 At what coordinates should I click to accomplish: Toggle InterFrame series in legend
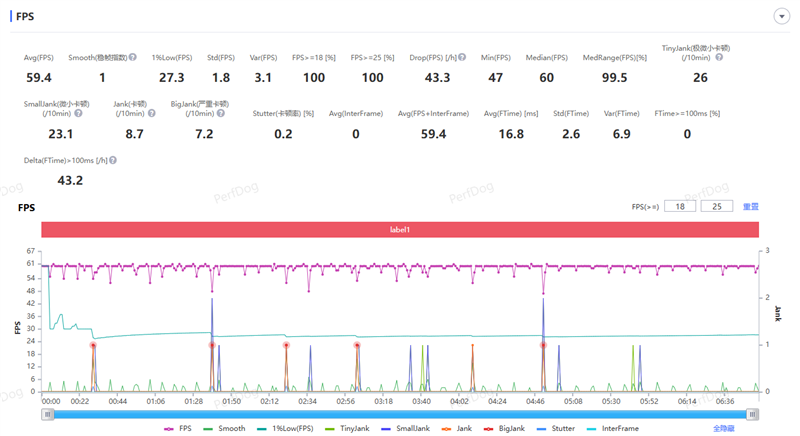618,428
